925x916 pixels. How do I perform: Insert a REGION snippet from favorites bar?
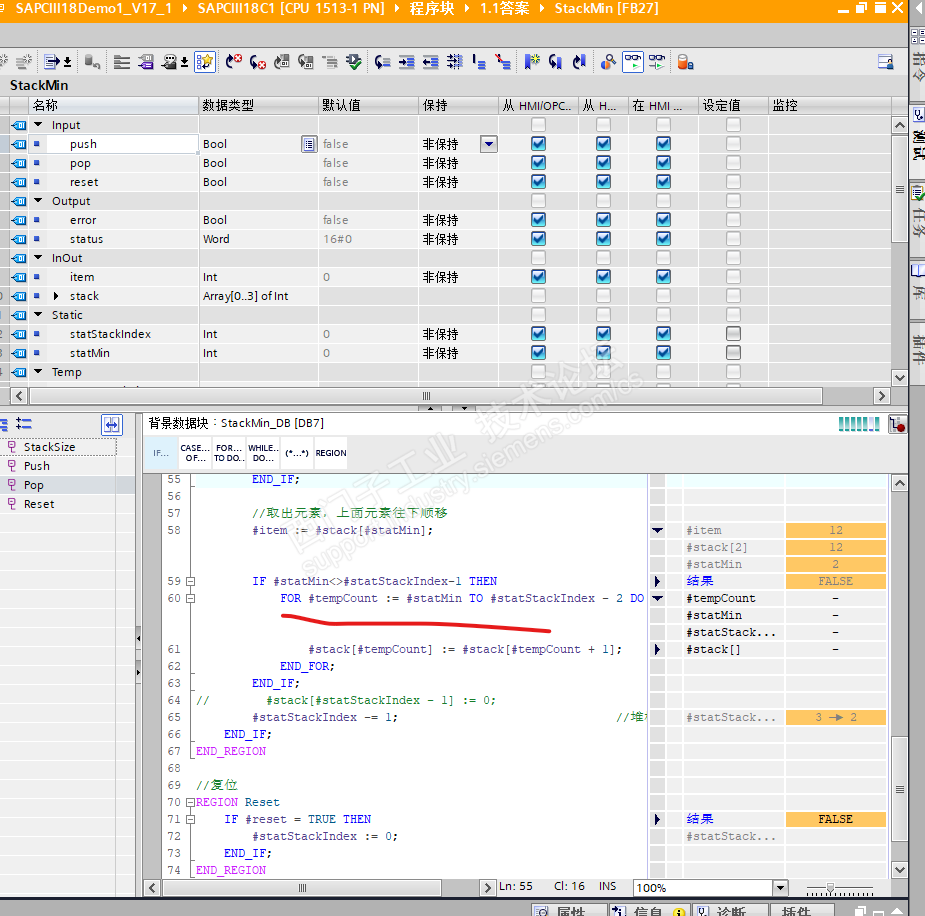click(x=331, y=453)
